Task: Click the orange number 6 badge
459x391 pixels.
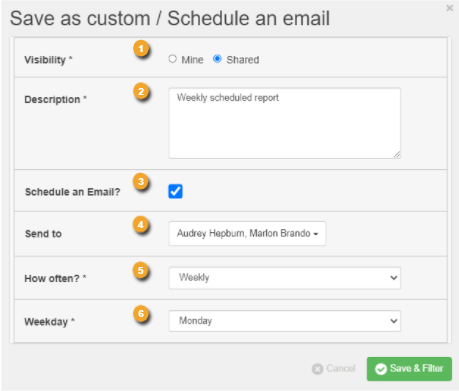Action: (x=141, y=314)
